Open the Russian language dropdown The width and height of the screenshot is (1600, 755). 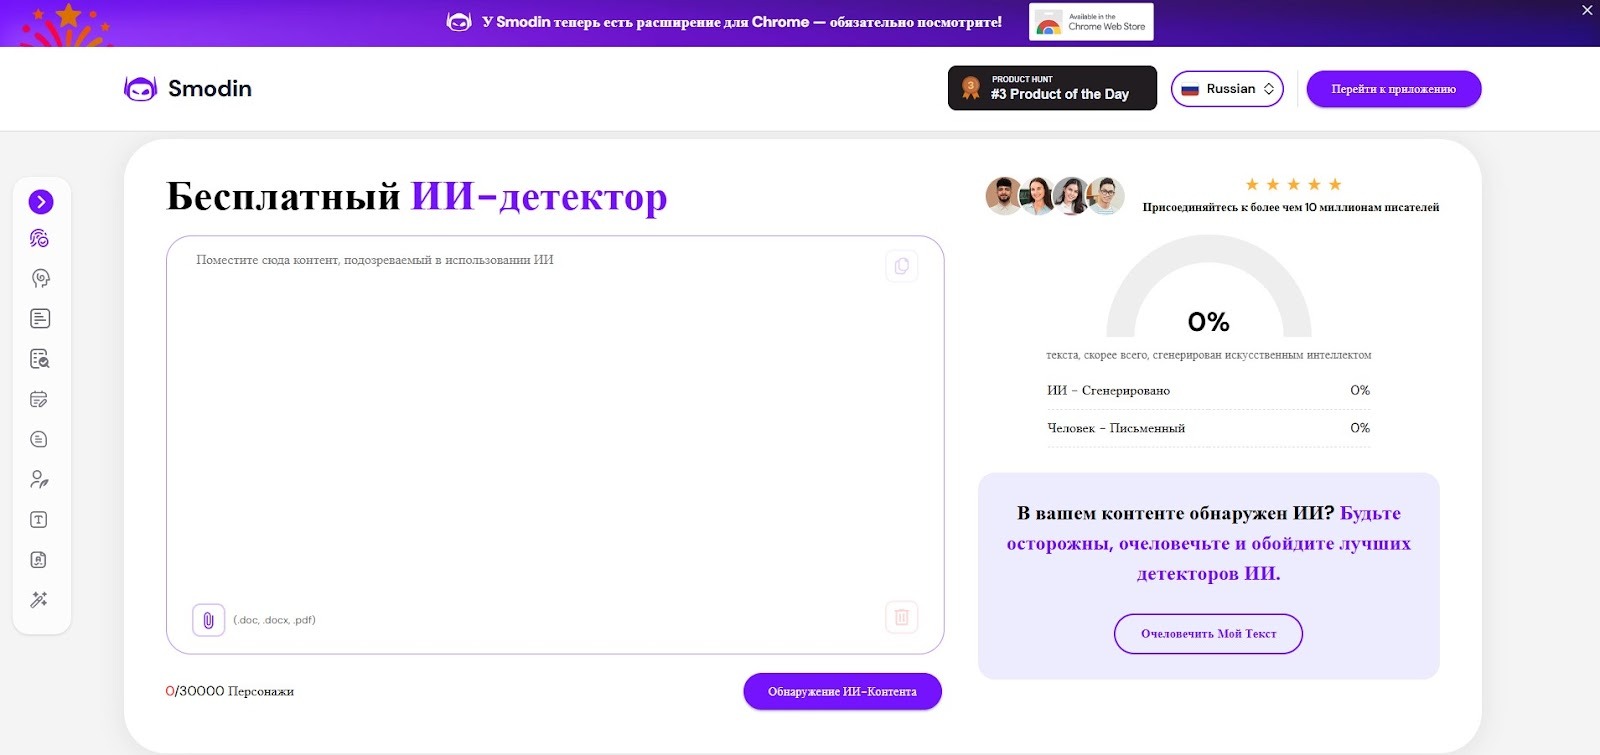(1227, 89)
